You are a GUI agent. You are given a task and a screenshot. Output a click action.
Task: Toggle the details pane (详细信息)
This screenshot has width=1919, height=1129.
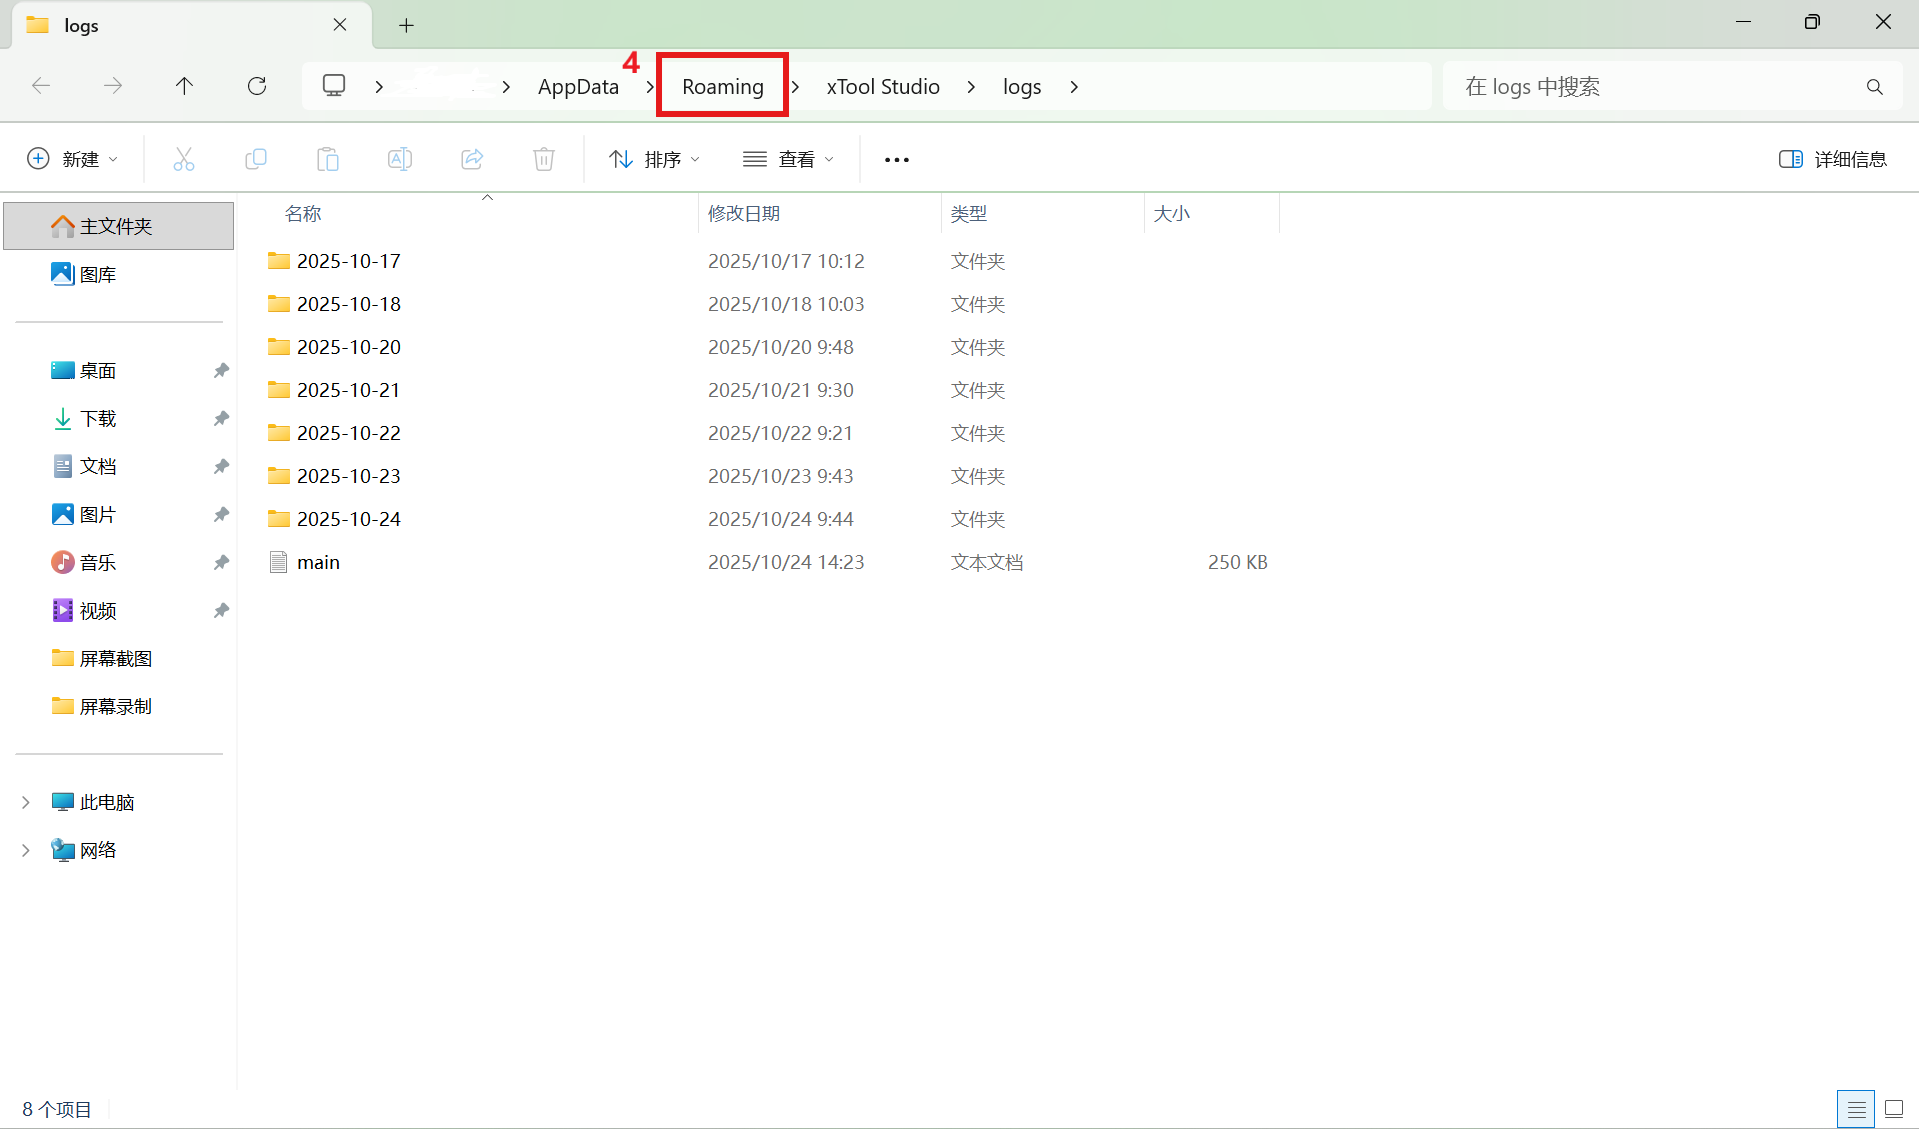pyautogui.click(x=1833, y=159)
